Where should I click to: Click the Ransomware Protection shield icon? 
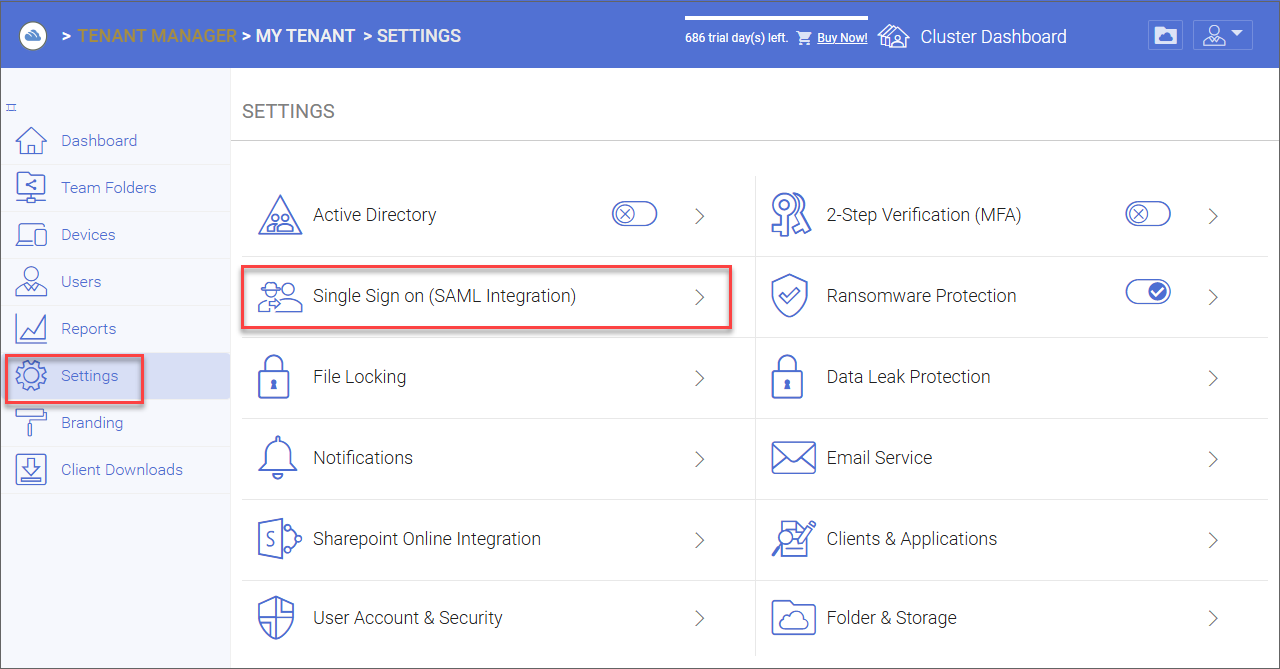pos(788,297)
